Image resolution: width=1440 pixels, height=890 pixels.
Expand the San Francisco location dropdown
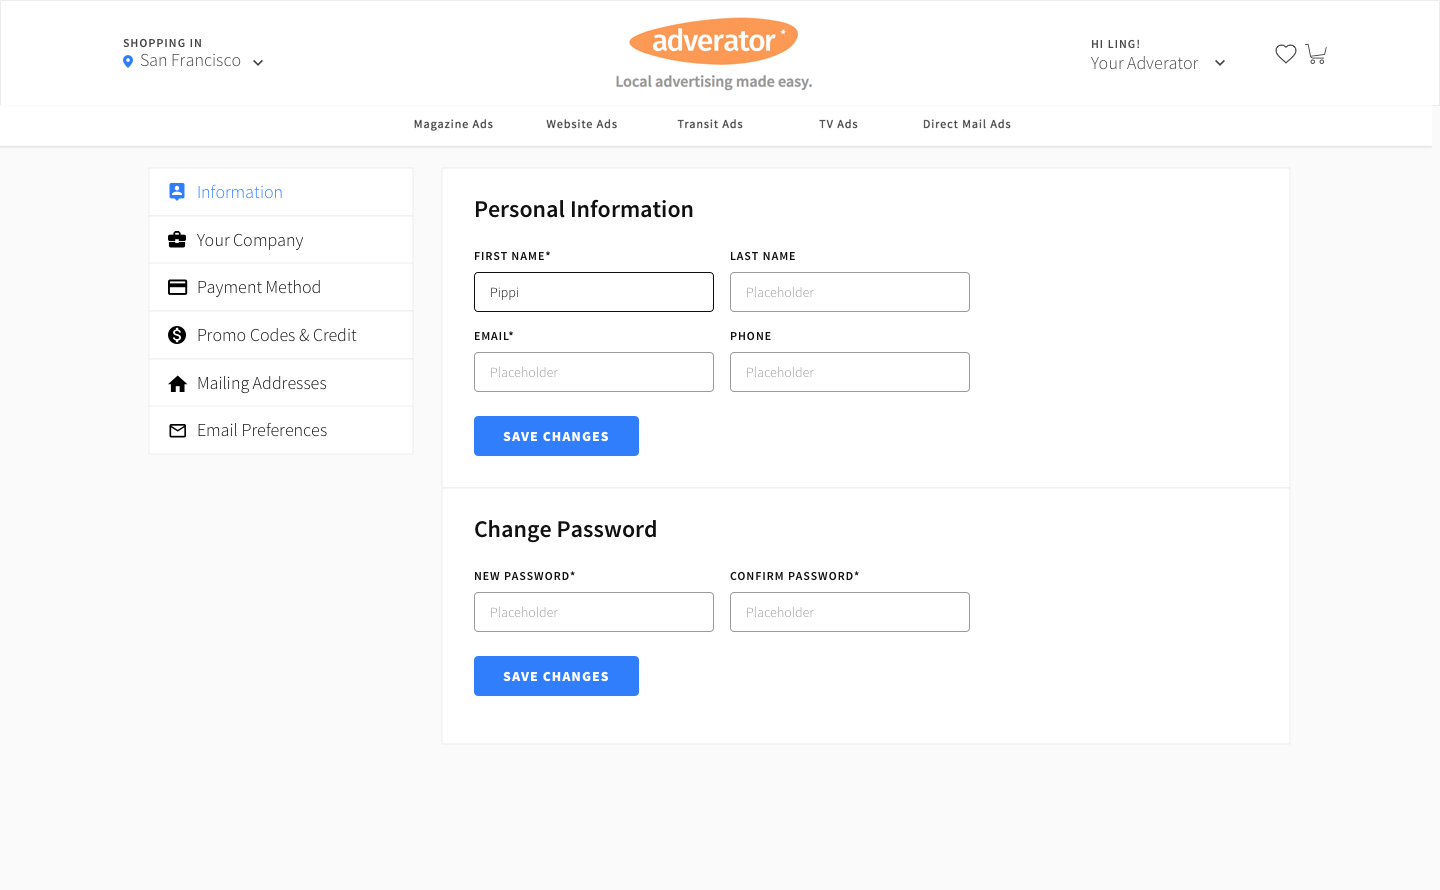pyautogui.click(x=257, y=62)
